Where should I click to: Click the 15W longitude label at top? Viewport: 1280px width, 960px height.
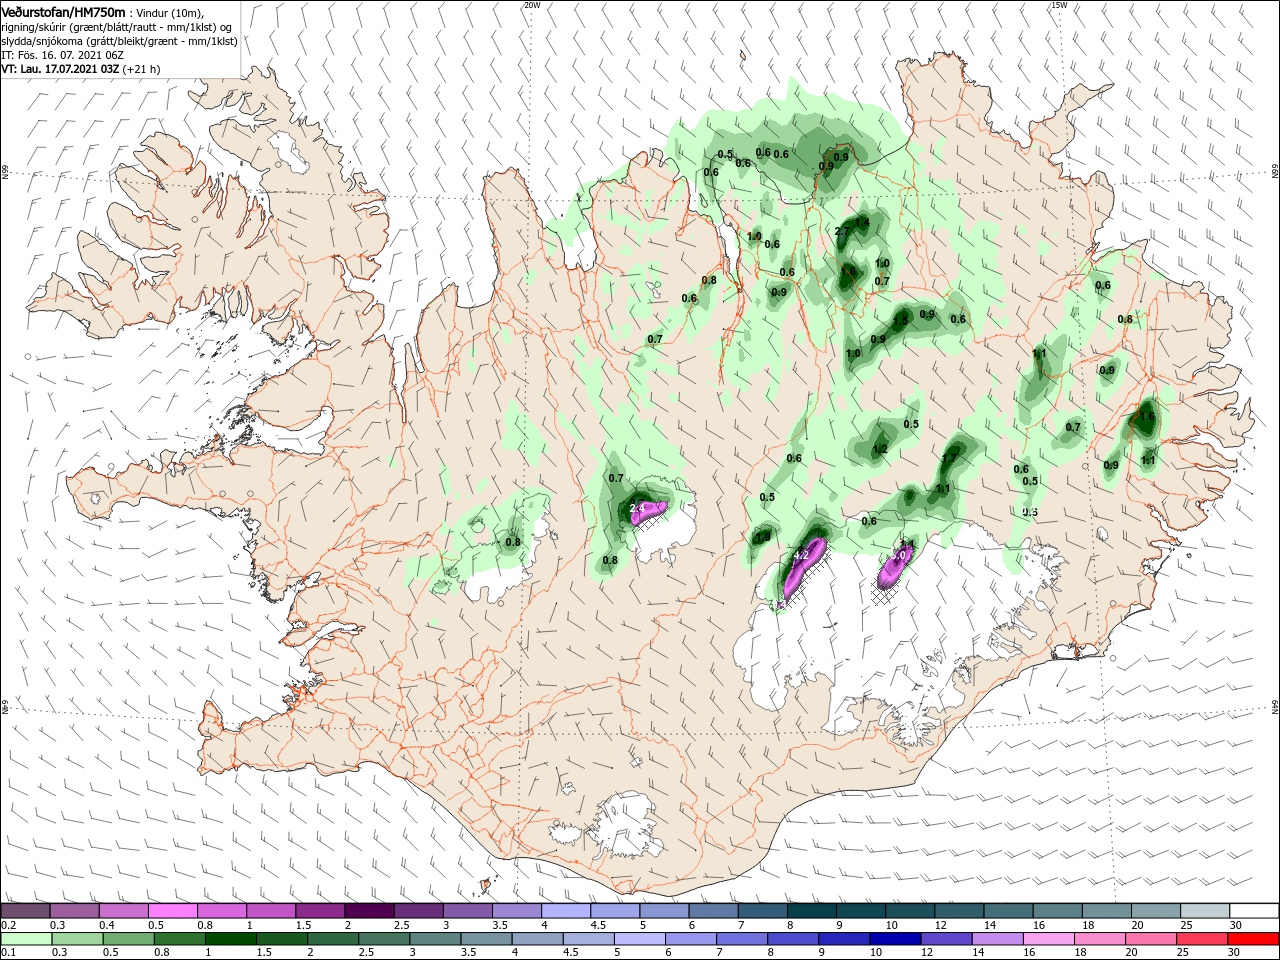pyautogui.click(x=1058, y=5)
